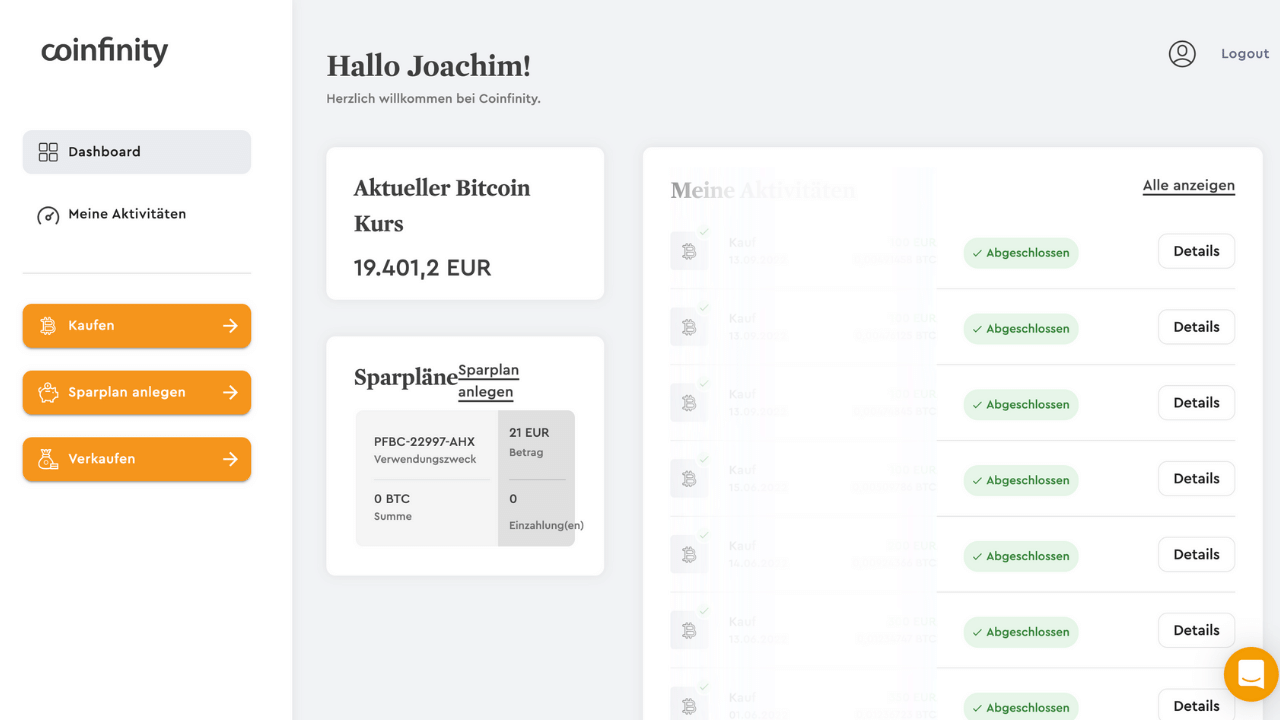1280x720 pixels.
Task: Open the user profile icon next to Logout
Action: pos(1182,54)
